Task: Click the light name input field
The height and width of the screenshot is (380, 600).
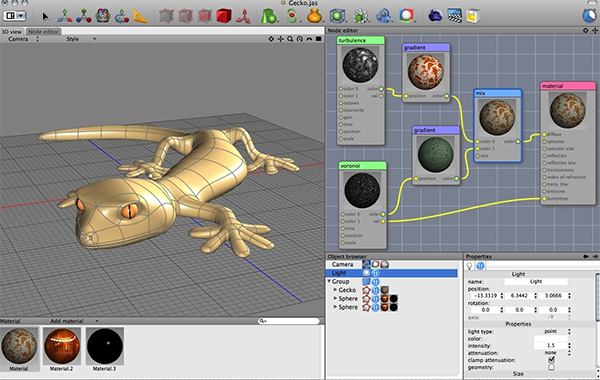Action: [536, 281]
